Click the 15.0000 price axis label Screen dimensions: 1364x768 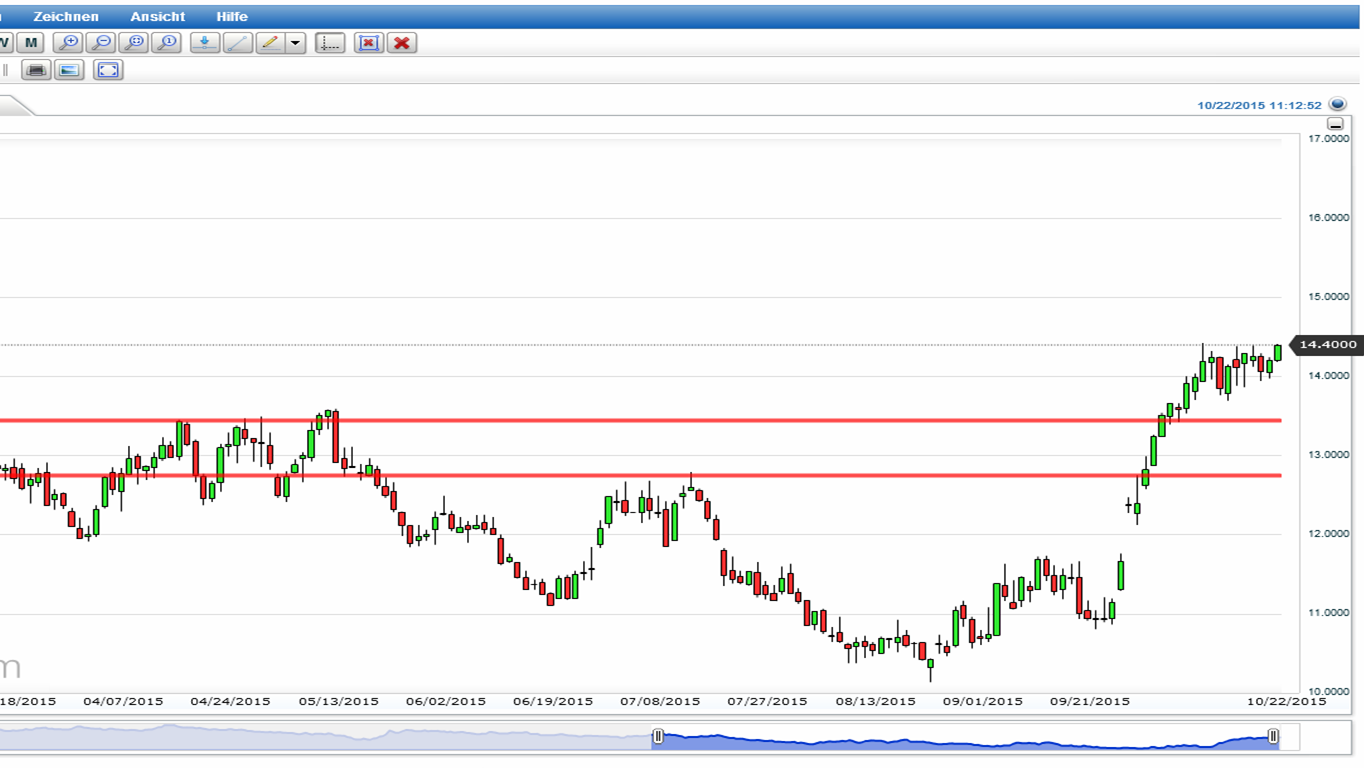1328,297
